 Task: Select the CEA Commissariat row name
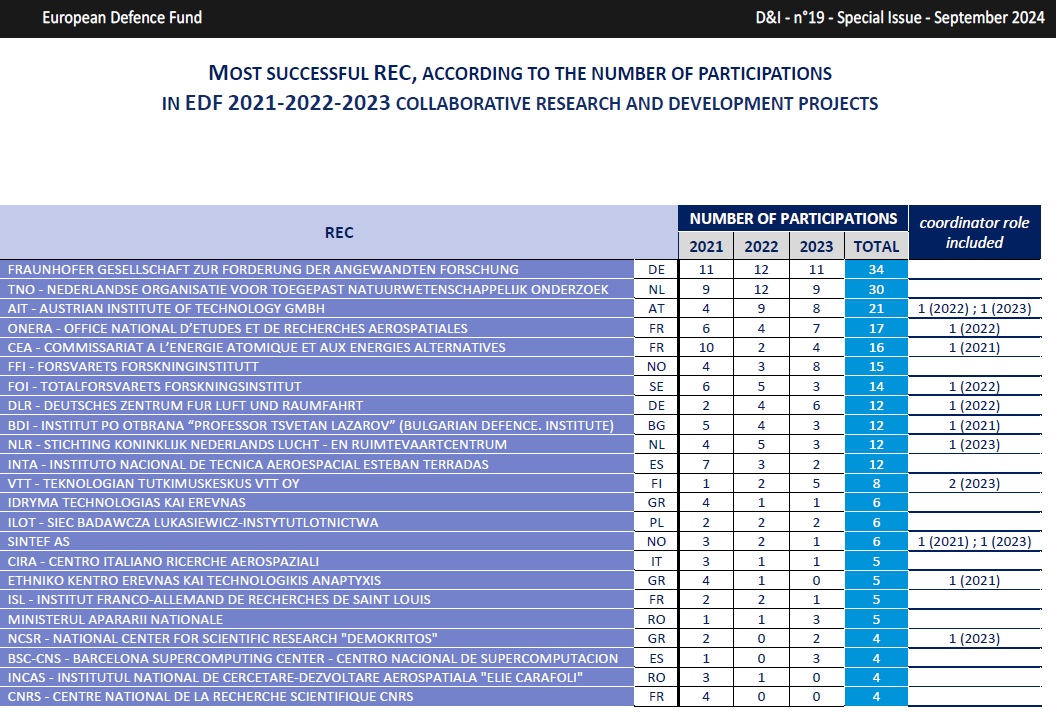point(257,347)
